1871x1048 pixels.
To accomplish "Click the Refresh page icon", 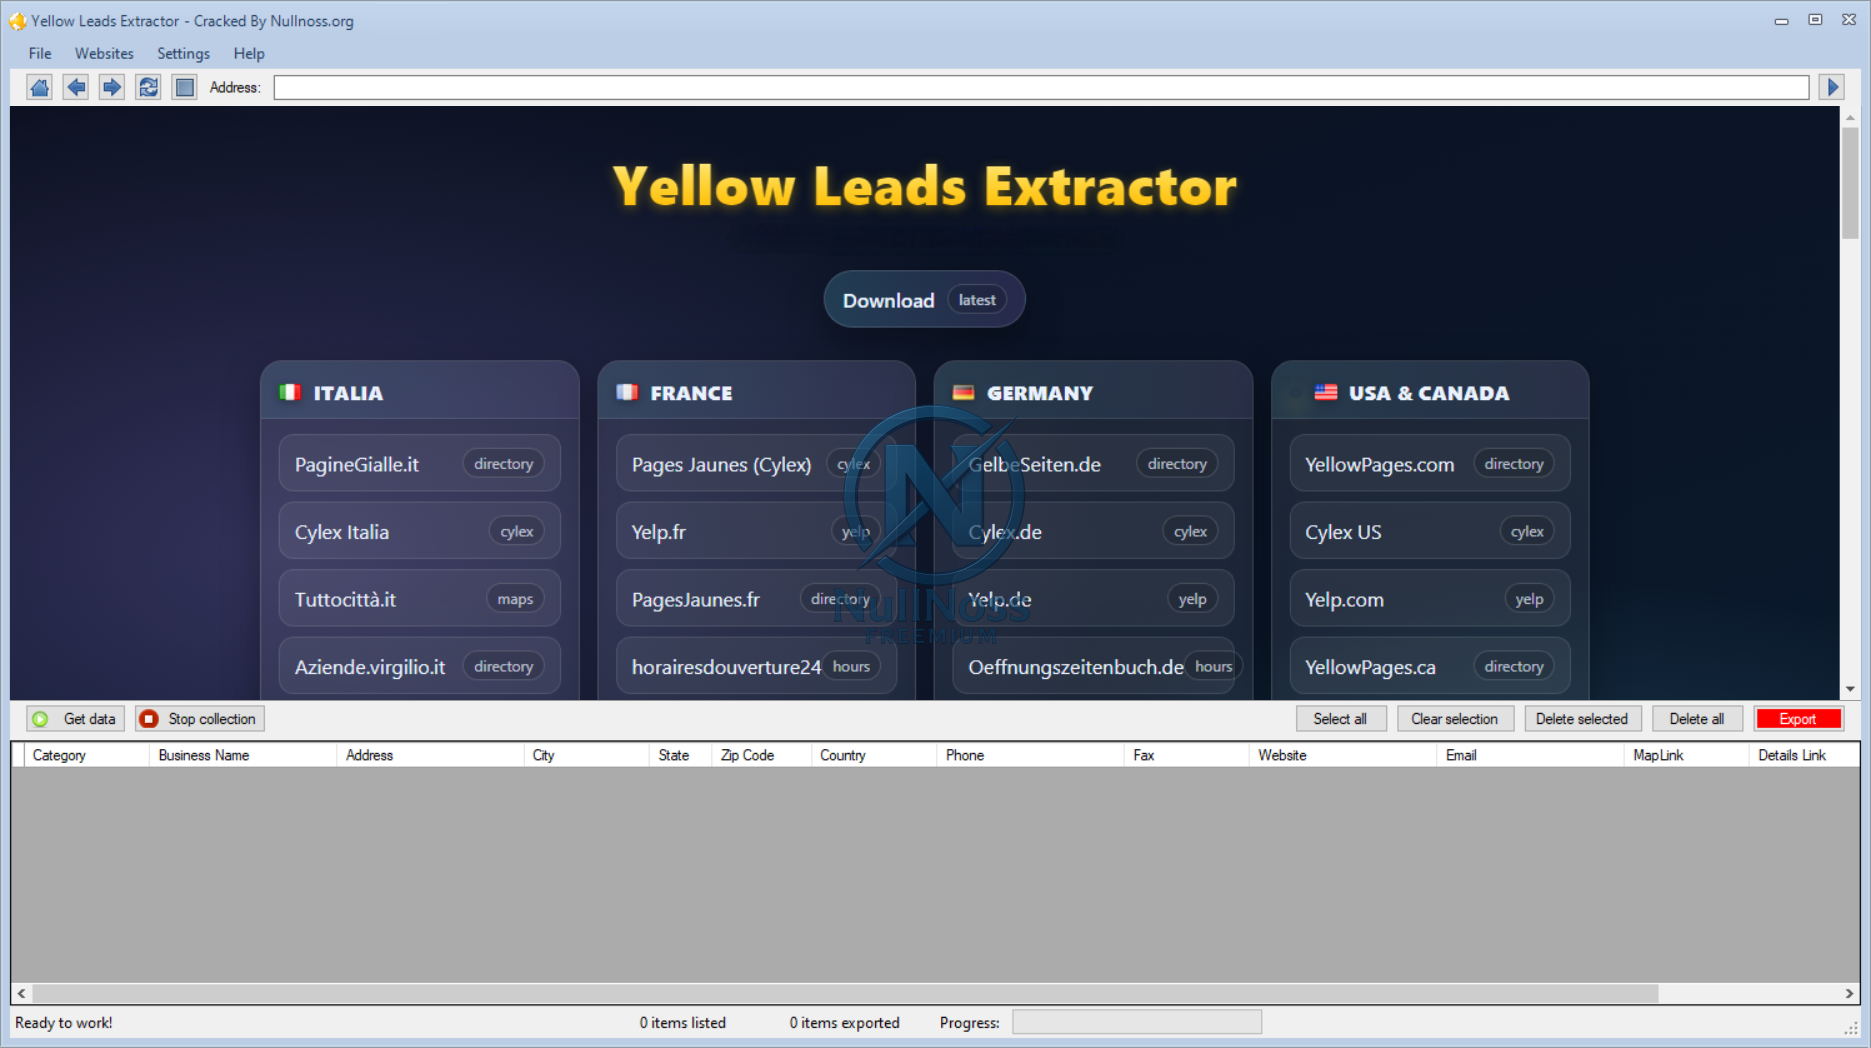I will (148, 88).
